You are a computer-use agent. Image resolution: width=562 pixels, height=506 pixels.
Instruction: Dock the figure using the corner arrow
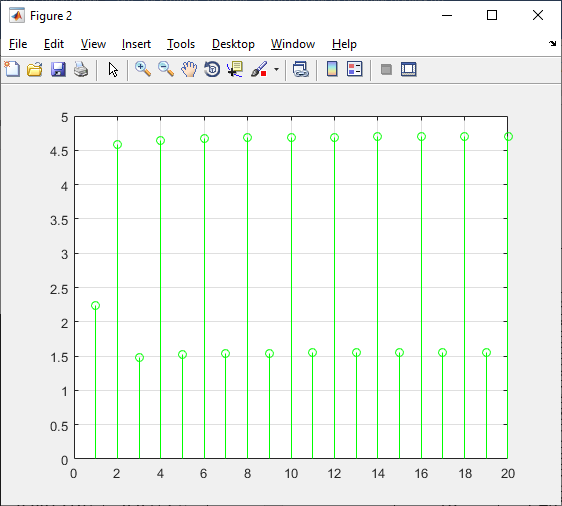[x=552, y=44]
